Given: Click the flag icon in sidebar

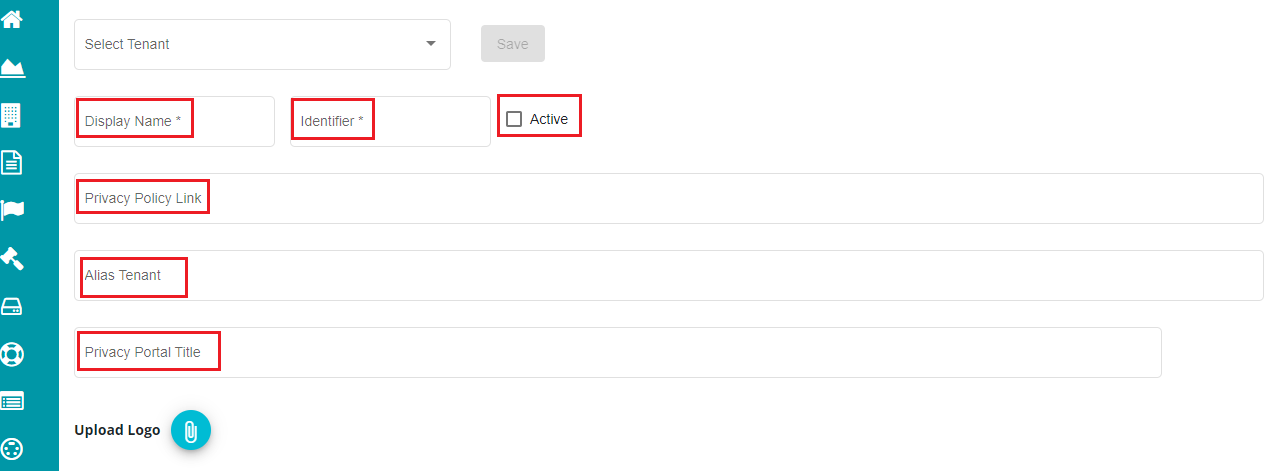Looking at the screenshot, I should coord(12,210).
